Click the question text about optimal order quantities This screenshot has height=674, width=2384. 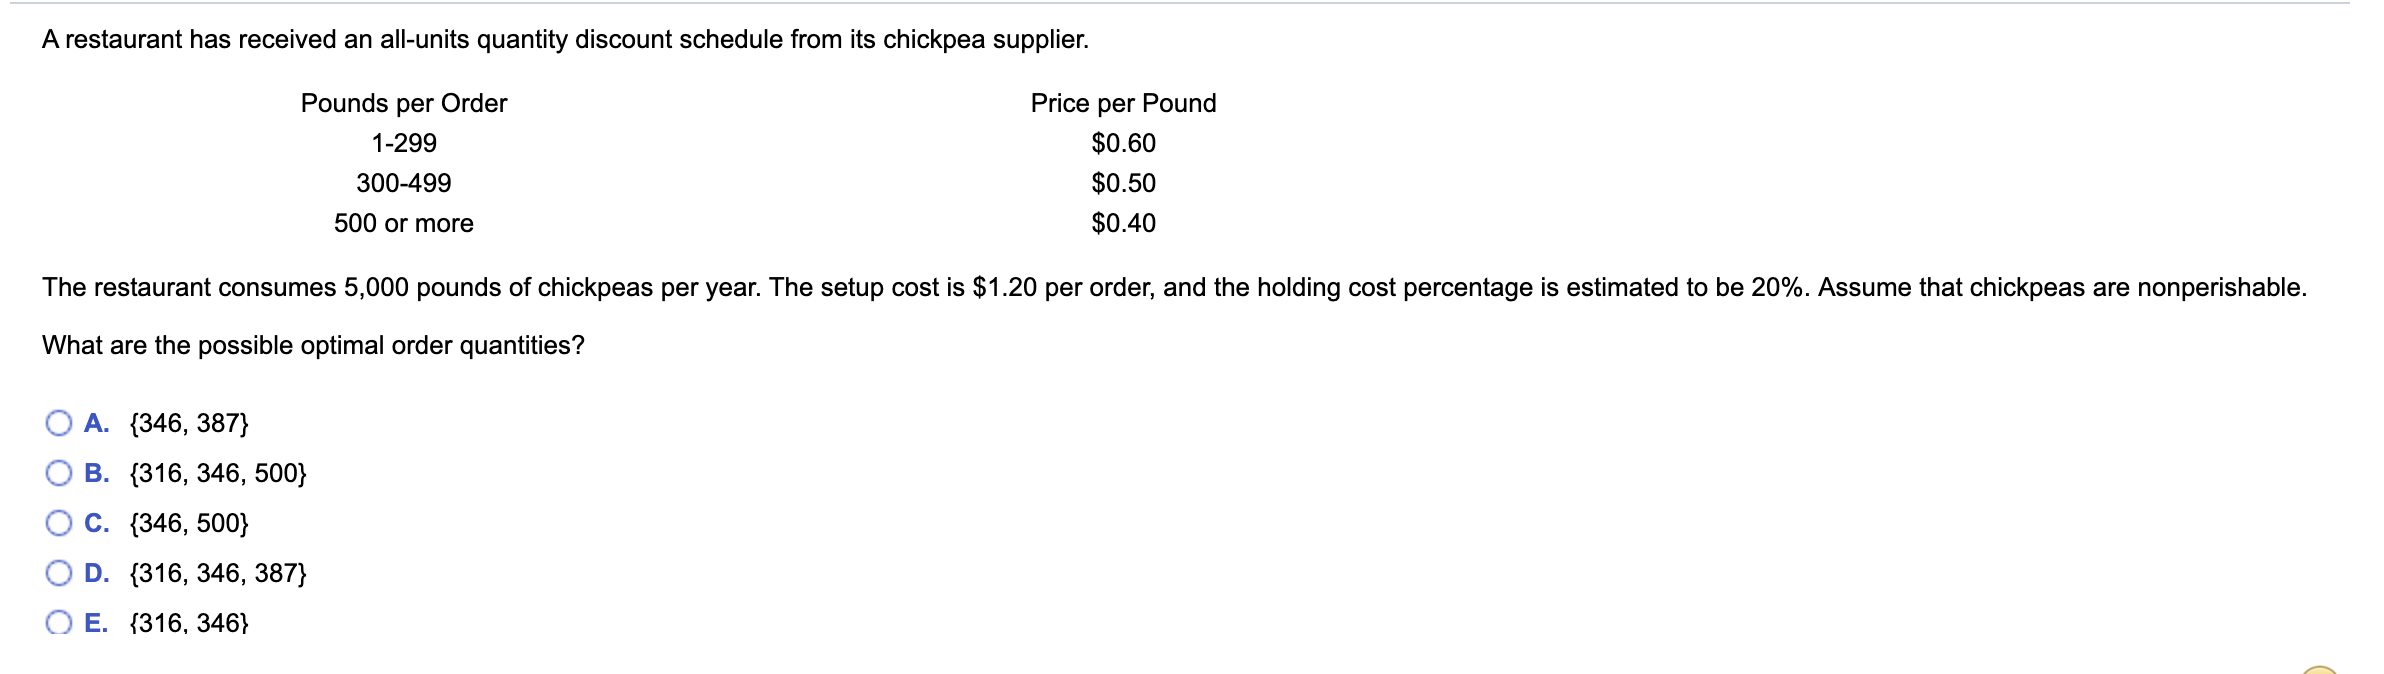point(313,345)
